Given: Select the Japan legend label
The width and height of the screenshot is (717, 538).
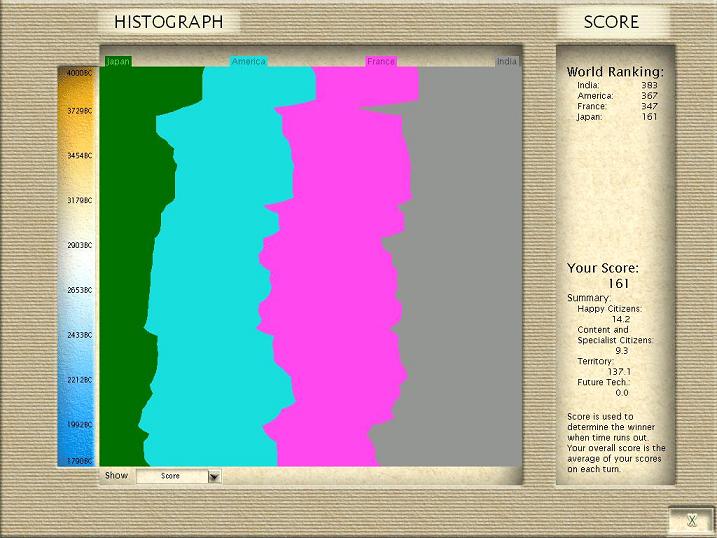Looking at the screenshot, I should [118, 61].
